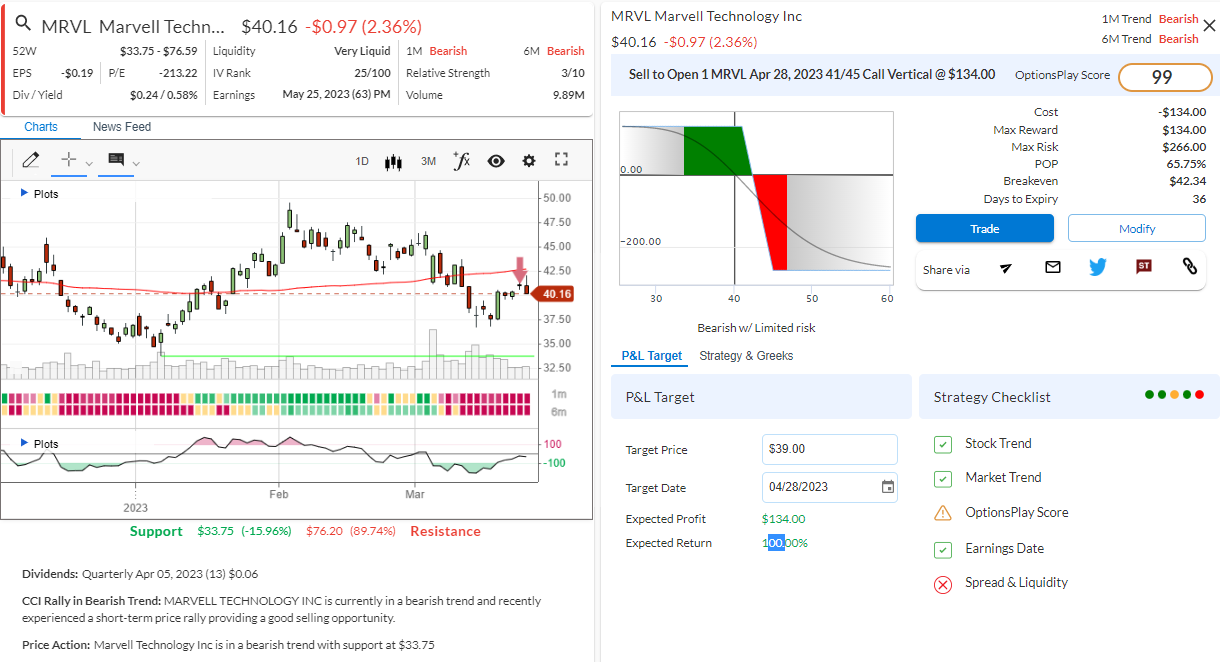
Task: Switch to the Charts tab
Action: (x=41, y=127)
